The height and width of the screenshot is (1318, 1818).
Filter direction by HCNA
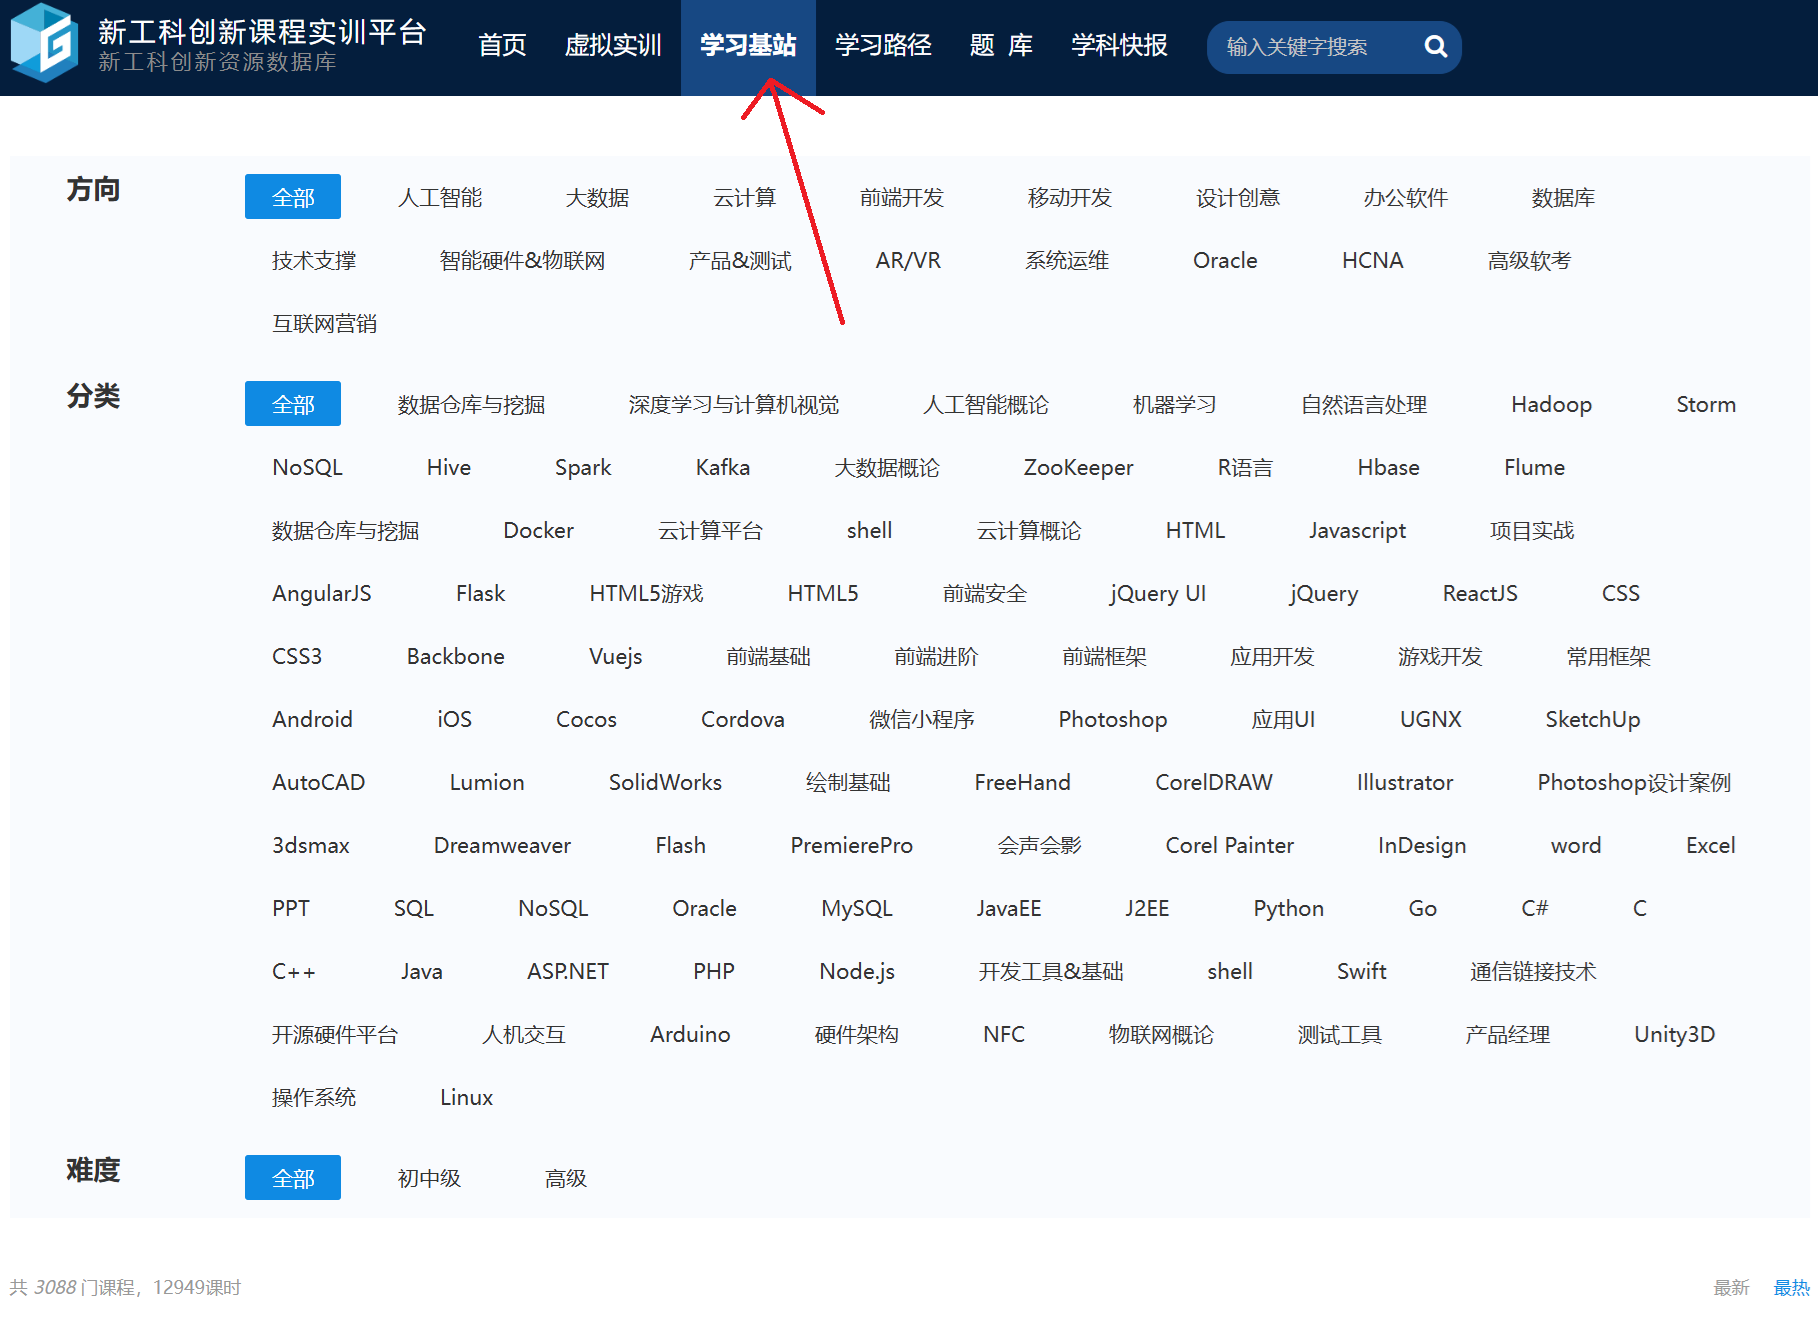[1372, 260]
